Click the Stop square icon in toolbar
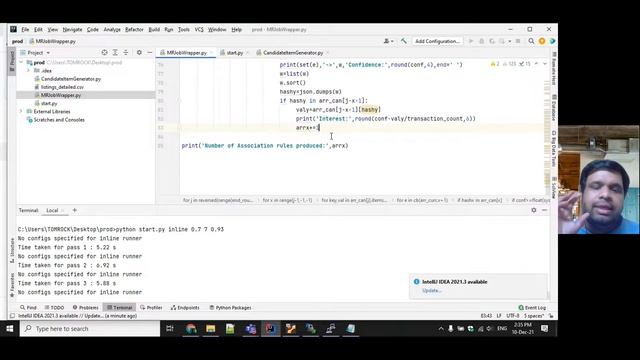 tap(518, 41)
